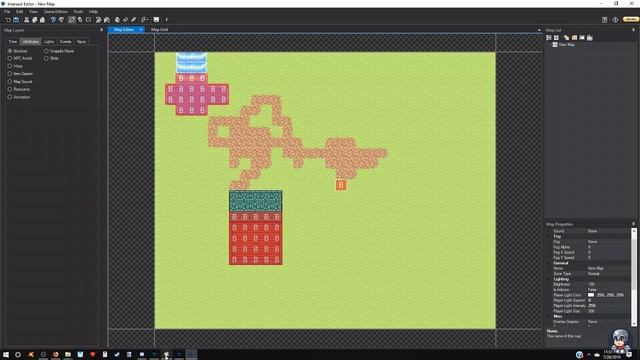Viewport: 640px width, 360px height.
Task: Run the client with play icon
Action: tap(167, 20)
